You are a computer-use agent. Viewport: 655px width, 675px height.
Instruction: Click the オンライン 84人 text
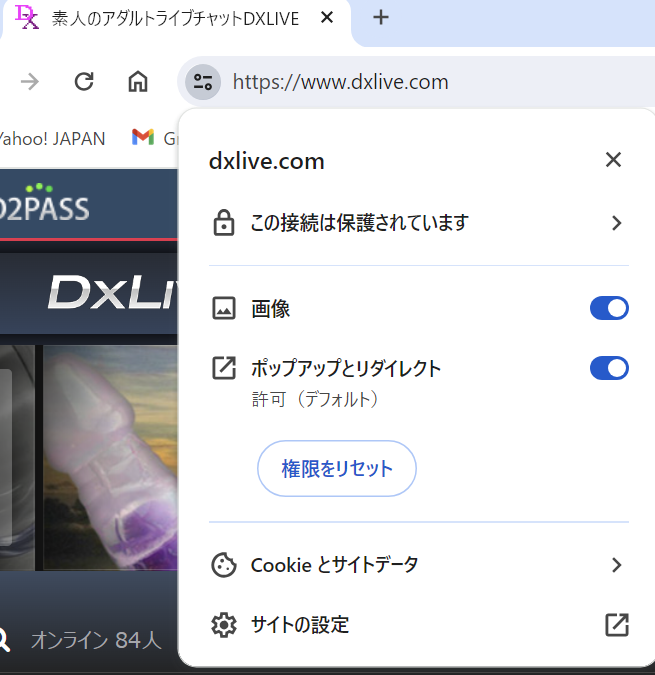[x=96, y=640]
